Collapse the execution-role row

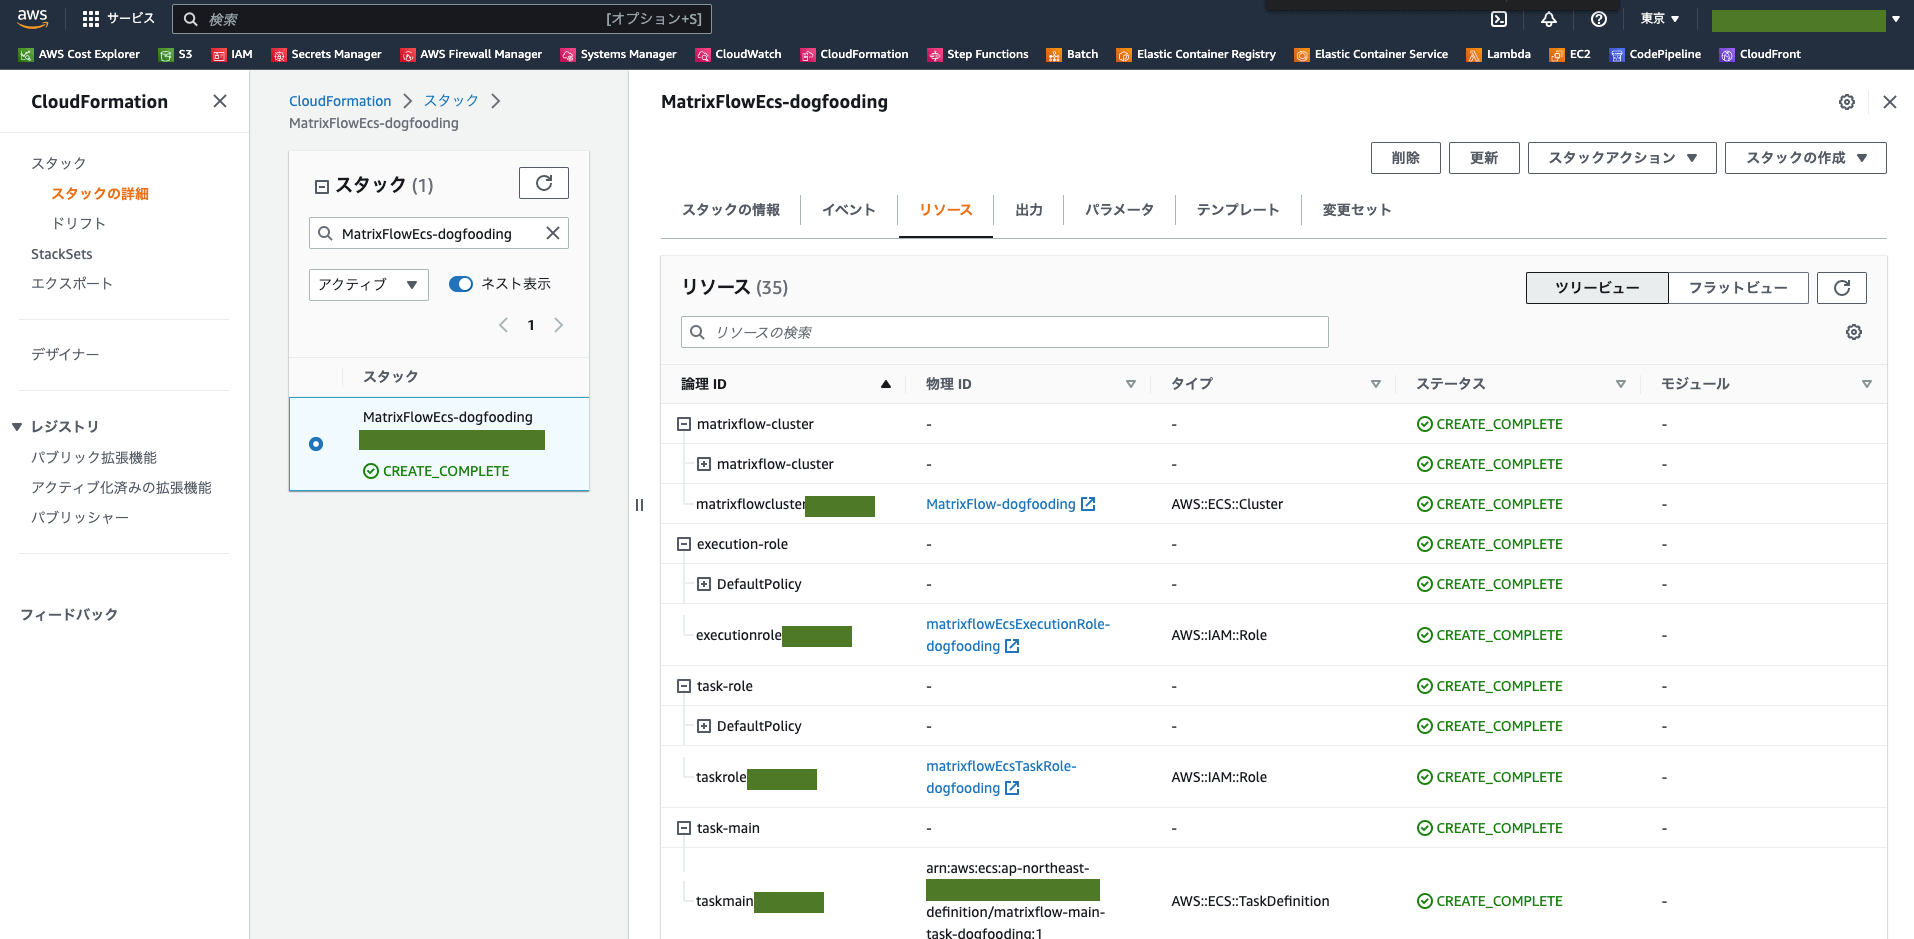684,544
